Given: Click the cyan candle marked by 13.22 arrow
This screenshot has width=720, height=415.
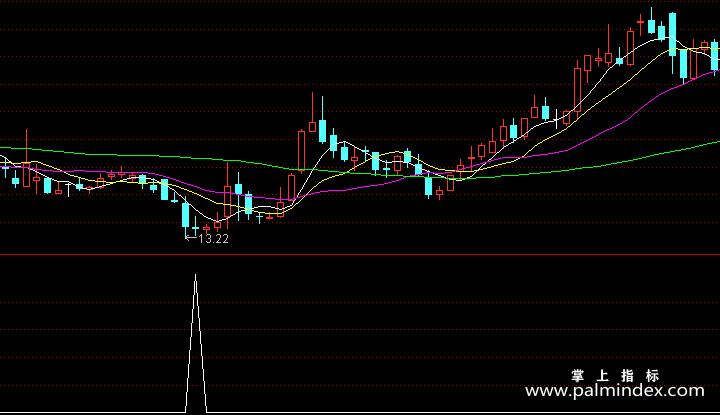Looking at the screenshot, I should click(186, 215).
